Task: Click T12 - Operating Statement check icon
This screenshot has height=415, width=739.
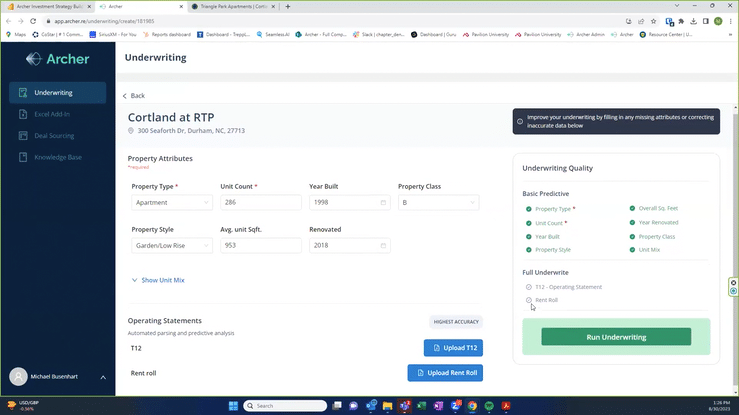Action: [529, 287]
